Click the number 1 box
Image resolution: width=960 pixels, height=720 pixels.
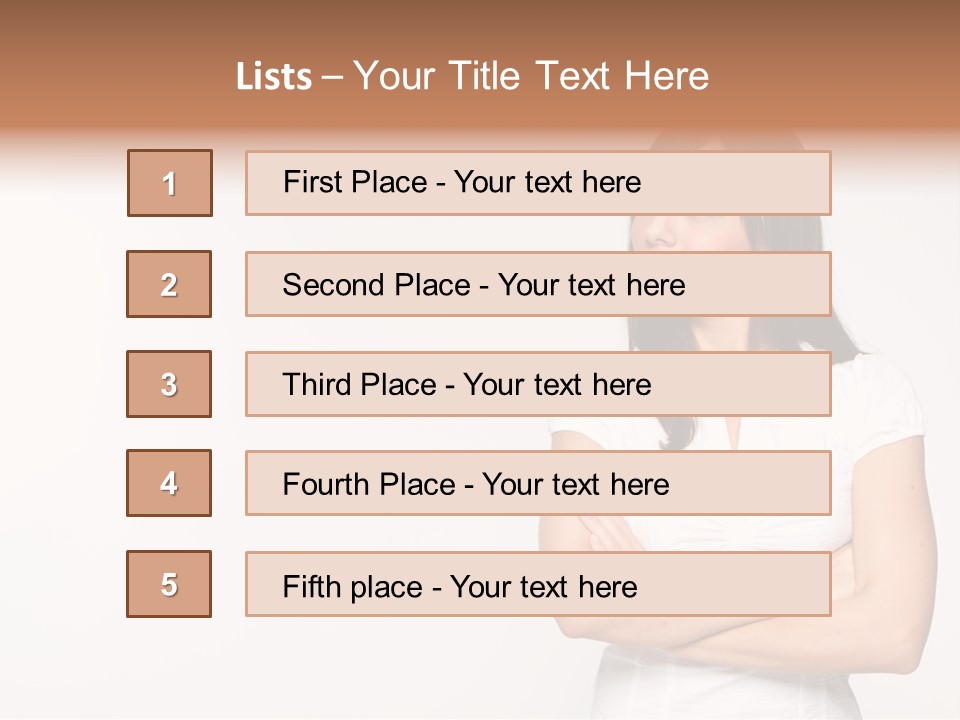coord(170,183)
